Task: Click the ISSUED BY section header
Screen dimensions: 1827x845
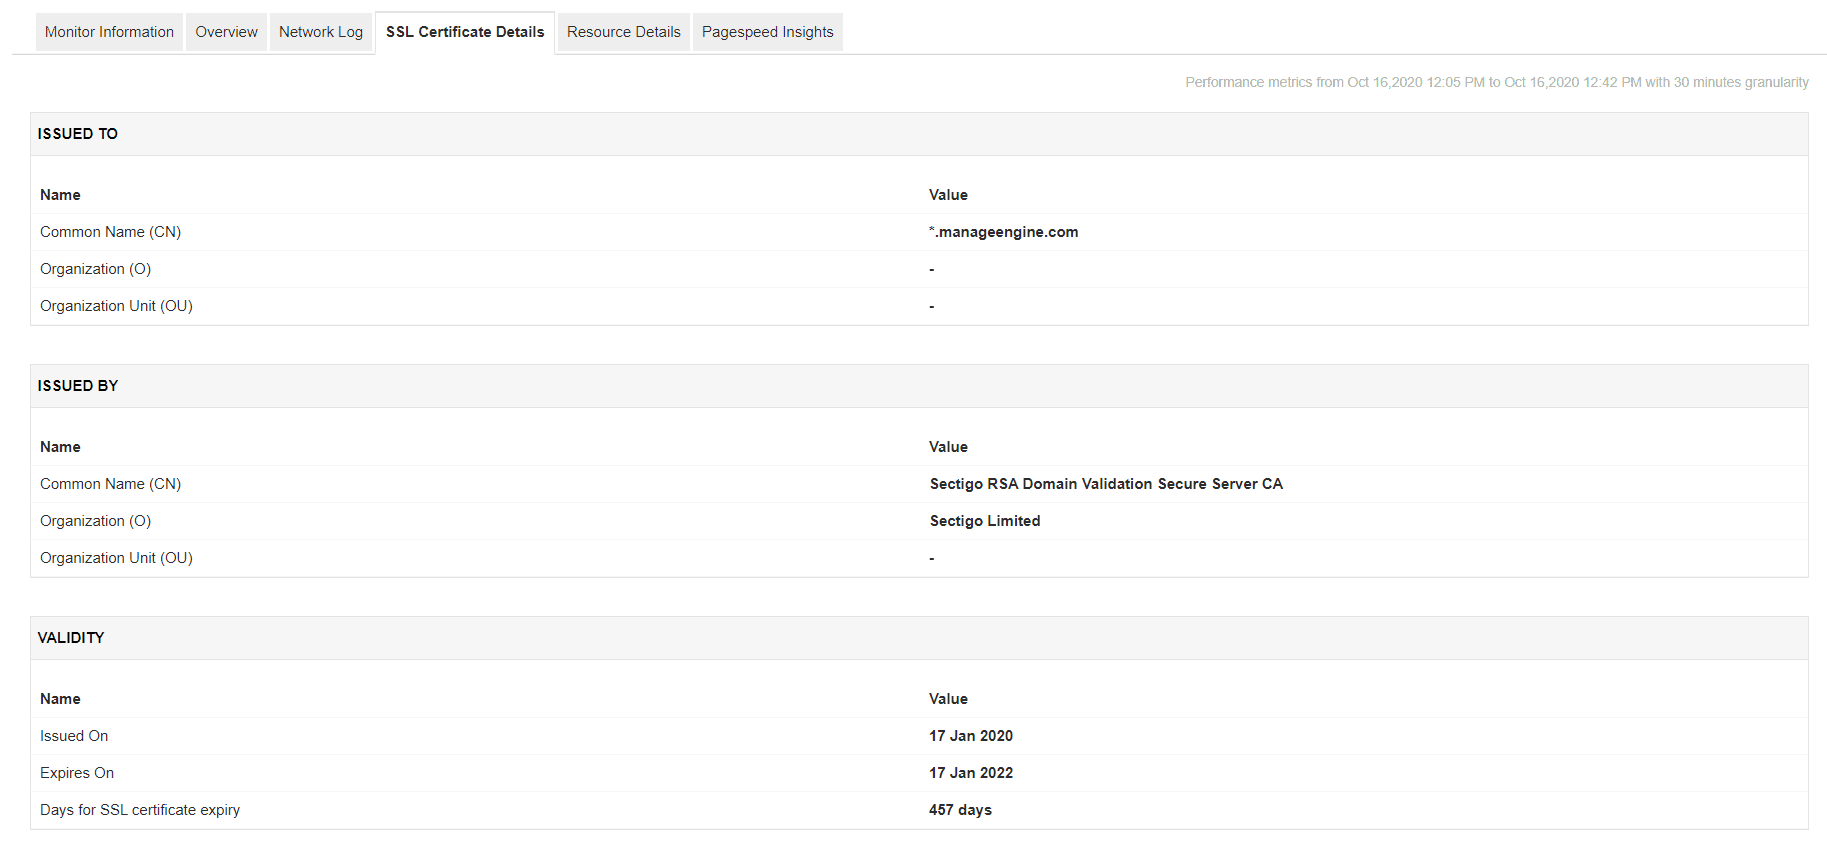Action: (78, 386)
